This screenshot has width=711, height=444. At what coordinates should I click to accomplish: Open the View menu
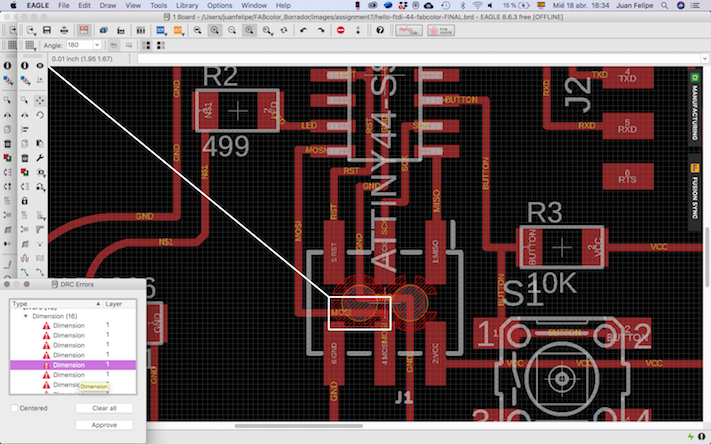coord(133,5)
